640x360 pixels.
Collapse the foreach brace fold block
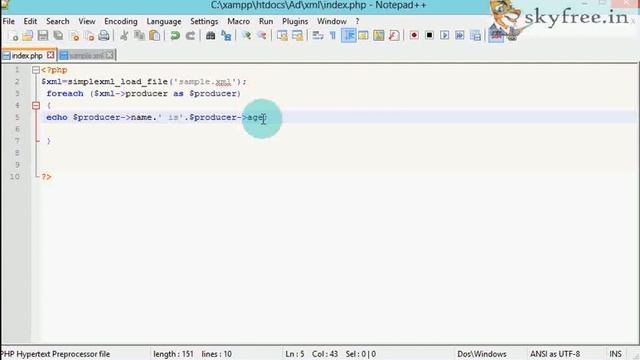[36, 106]
